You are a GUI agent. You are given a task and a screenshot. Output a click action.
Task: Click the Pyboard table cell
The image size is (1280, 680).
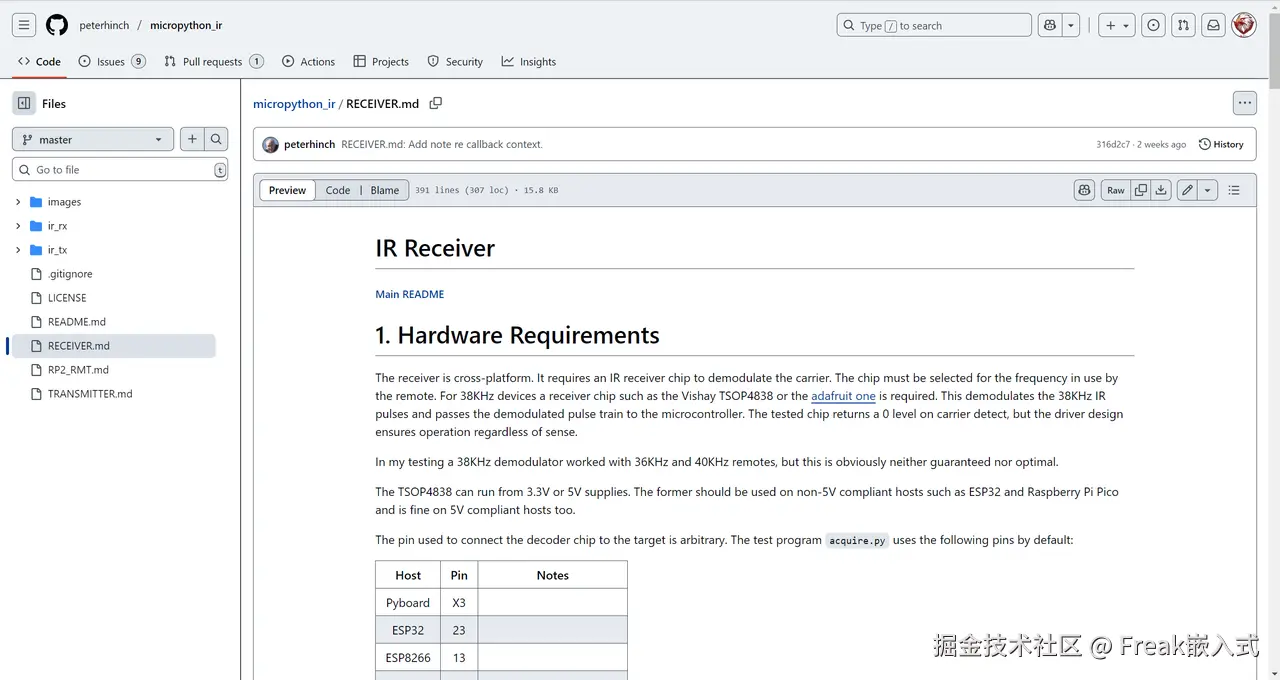(x=408, y=603)
